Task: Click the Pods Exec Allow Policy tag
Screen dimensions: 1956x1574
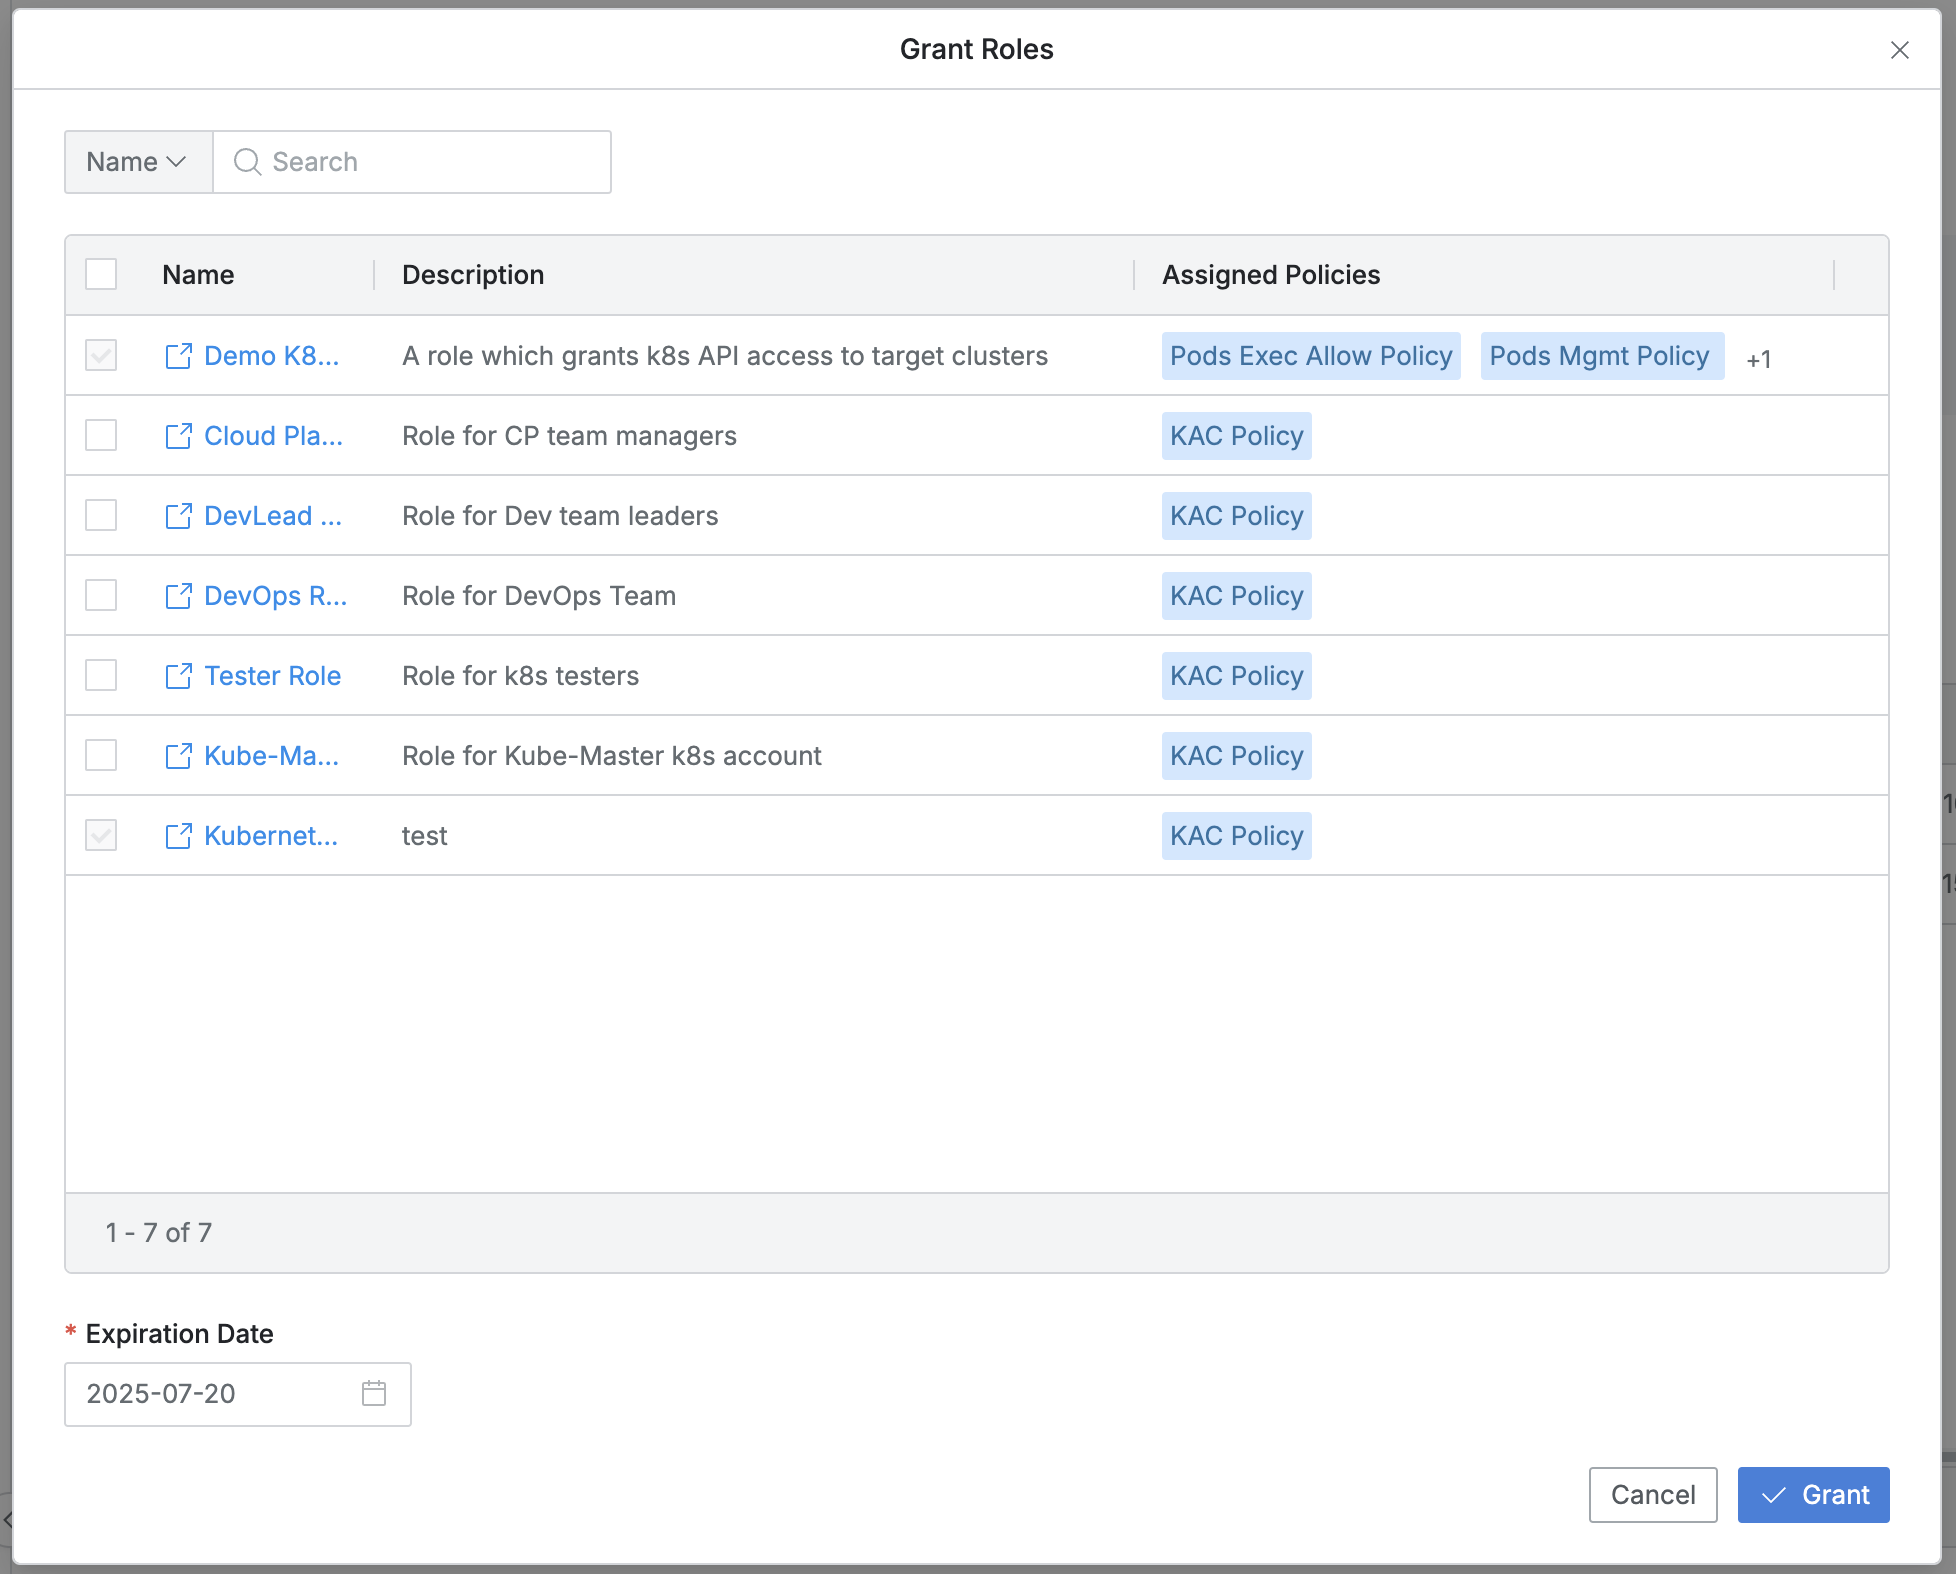Action: coord(1310,356)
